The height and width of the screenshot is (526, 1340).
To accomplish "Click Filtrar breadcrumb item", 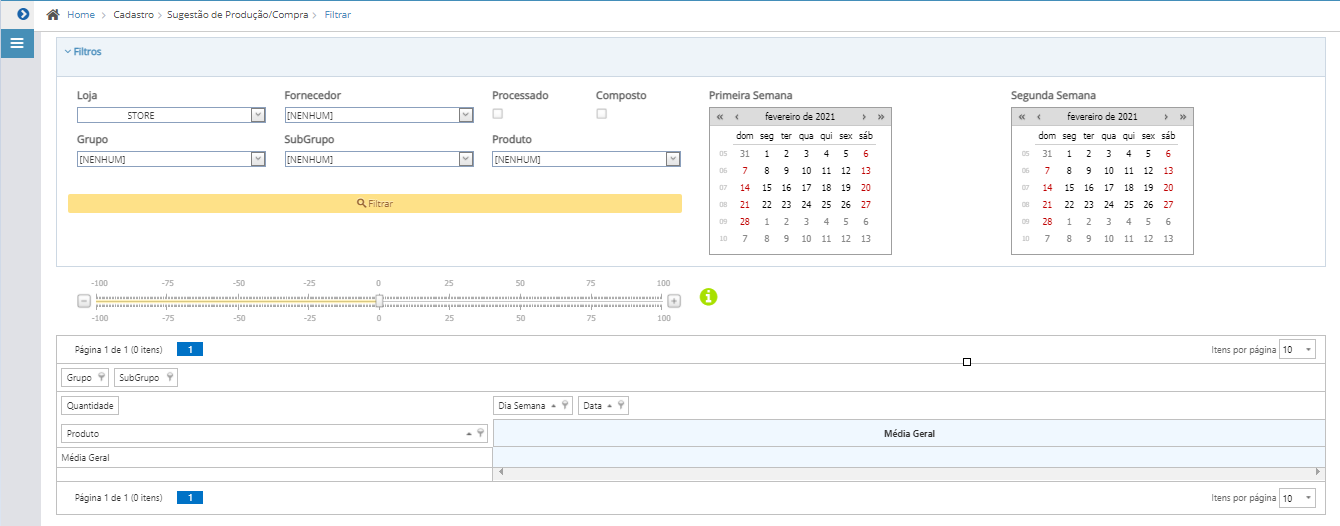I will [x=338, y=15].
